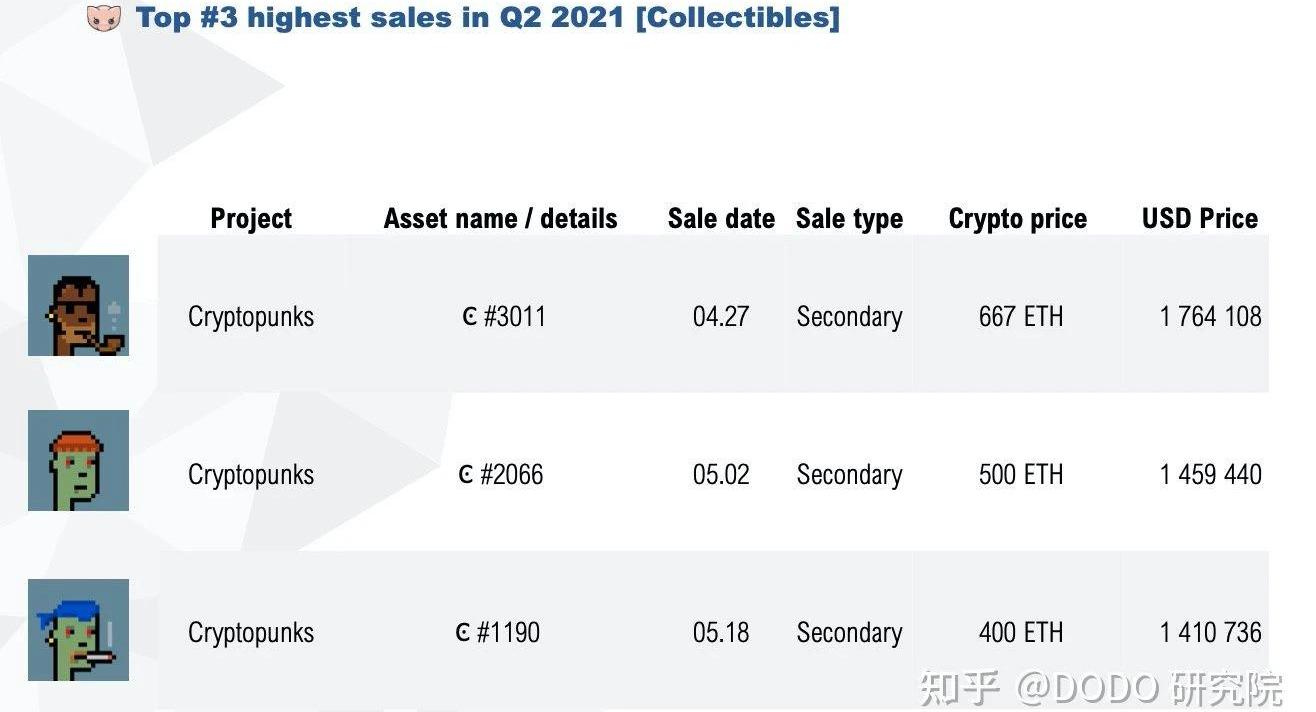Click the 667 ETH crypto price
This screenshot has height=712, width=1316.
tap(1020, 317)
